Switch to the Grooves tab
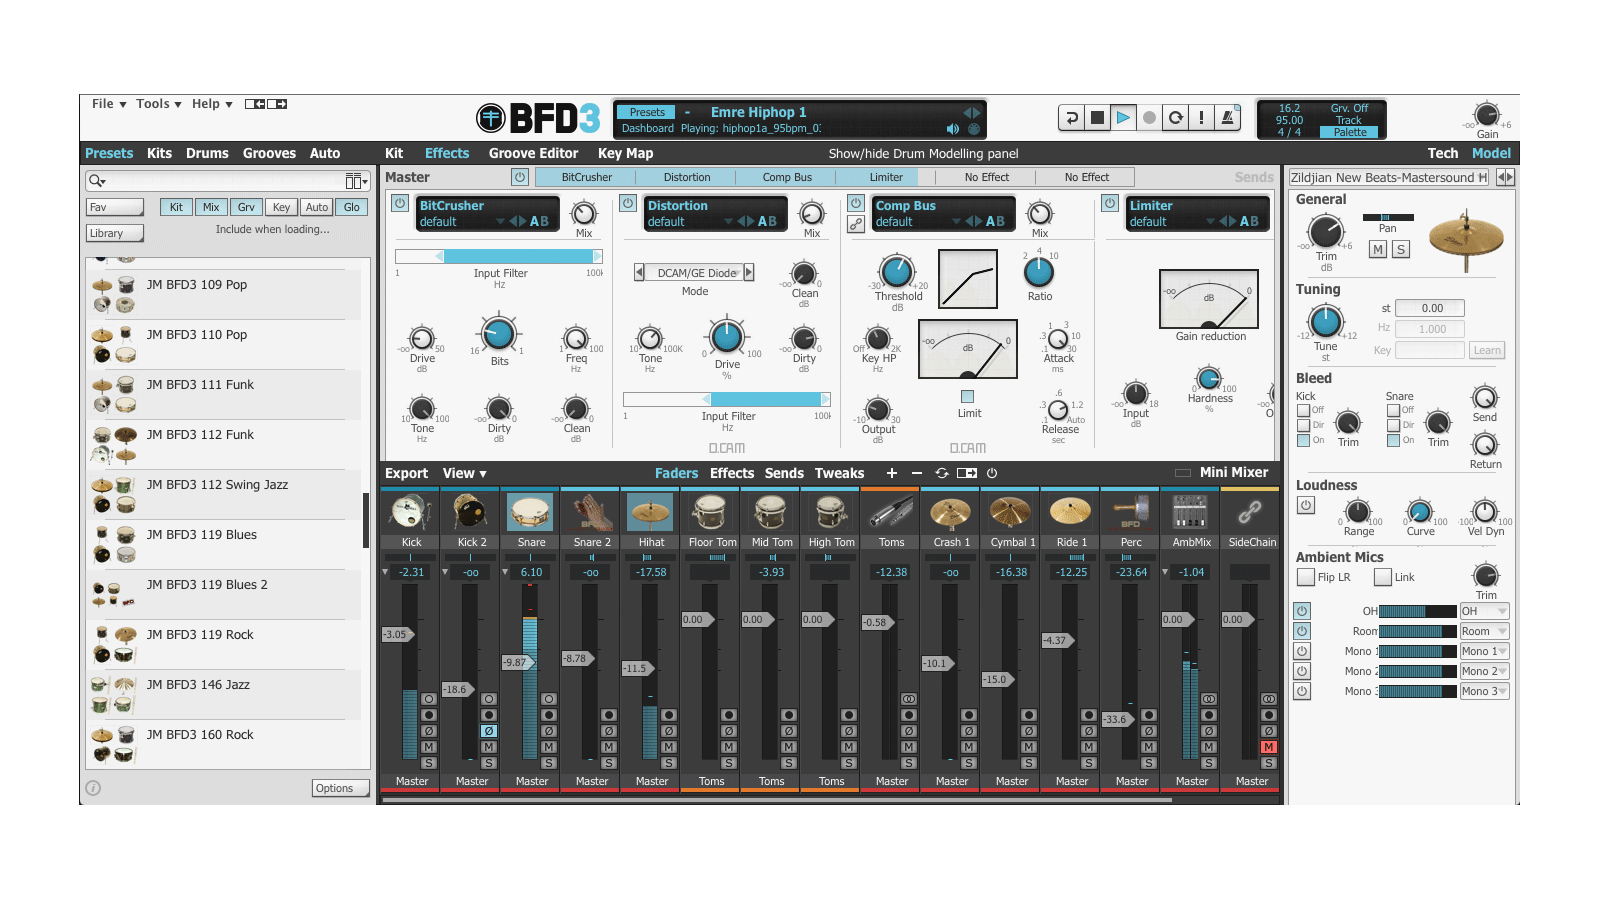 tap(269, 153)
